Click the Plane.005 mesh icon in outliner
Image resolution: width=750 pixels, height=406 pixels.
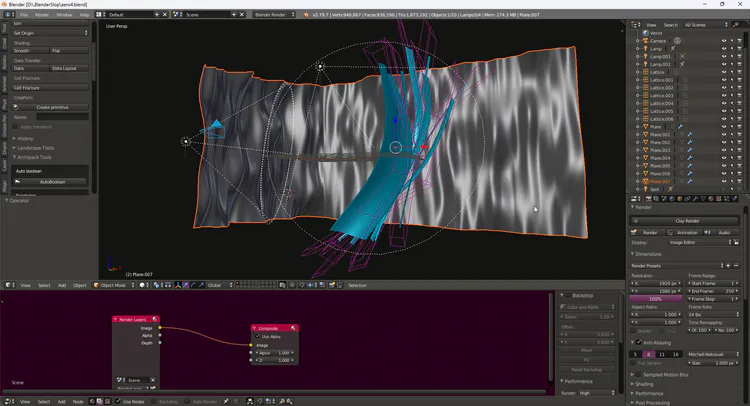click(x=645, y=165)
